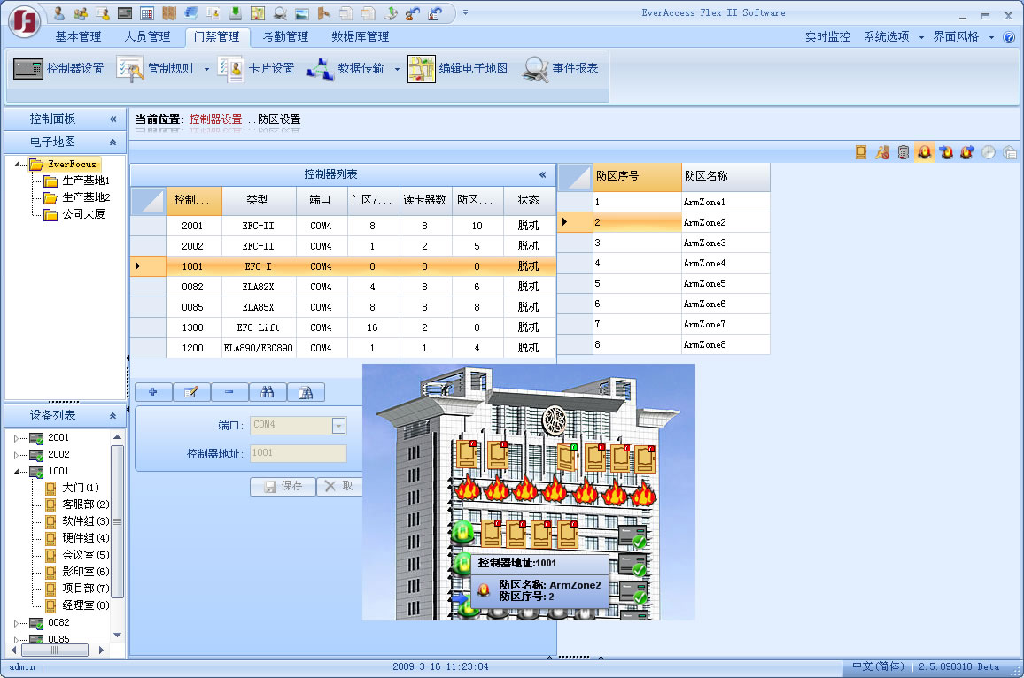Select 生产基地1 folder in map tree

click(x=85, y=181)
